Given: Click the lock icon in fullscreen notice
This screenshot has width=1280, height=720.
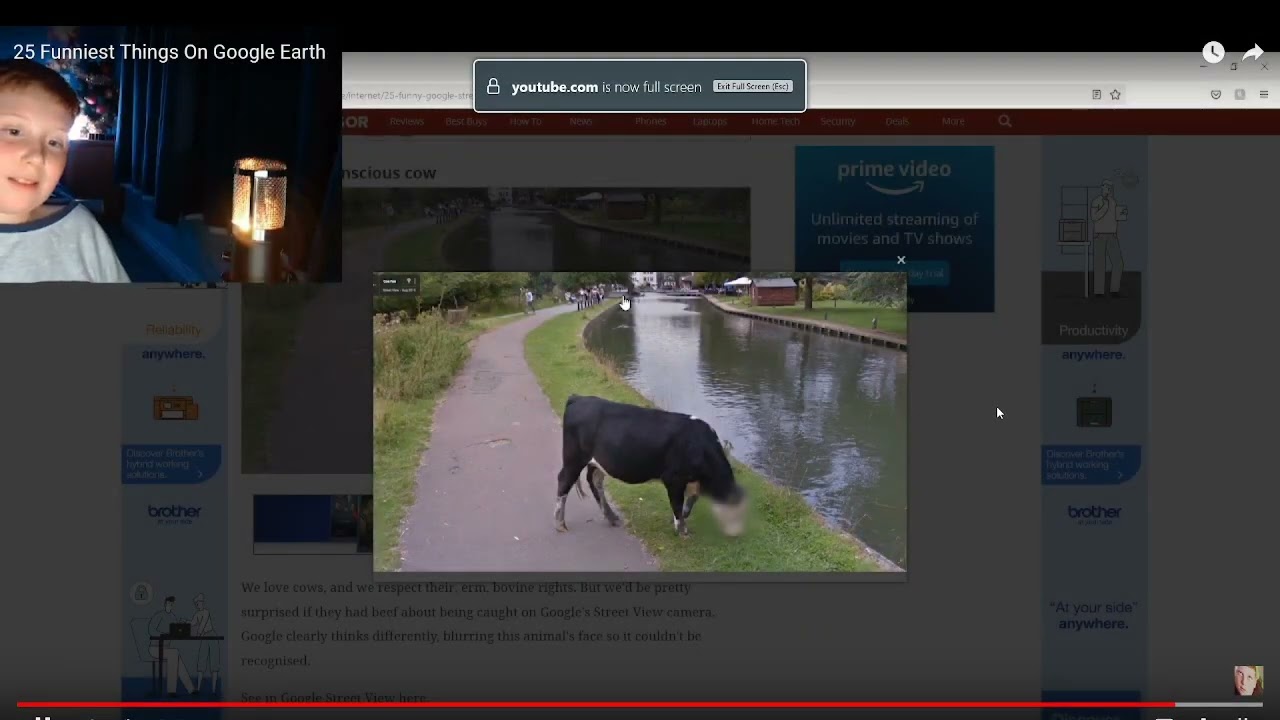Looking at the screenshot, I should click(493, 87).
